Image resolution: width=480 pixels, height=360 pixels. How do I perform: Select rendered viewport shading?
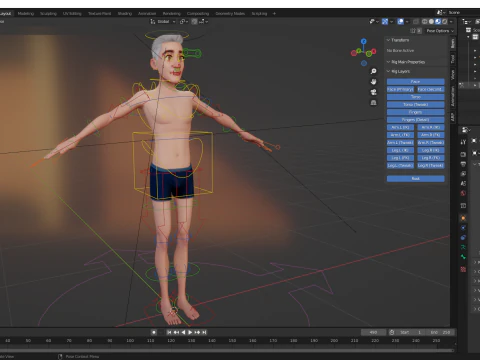[x=445, y=21]
